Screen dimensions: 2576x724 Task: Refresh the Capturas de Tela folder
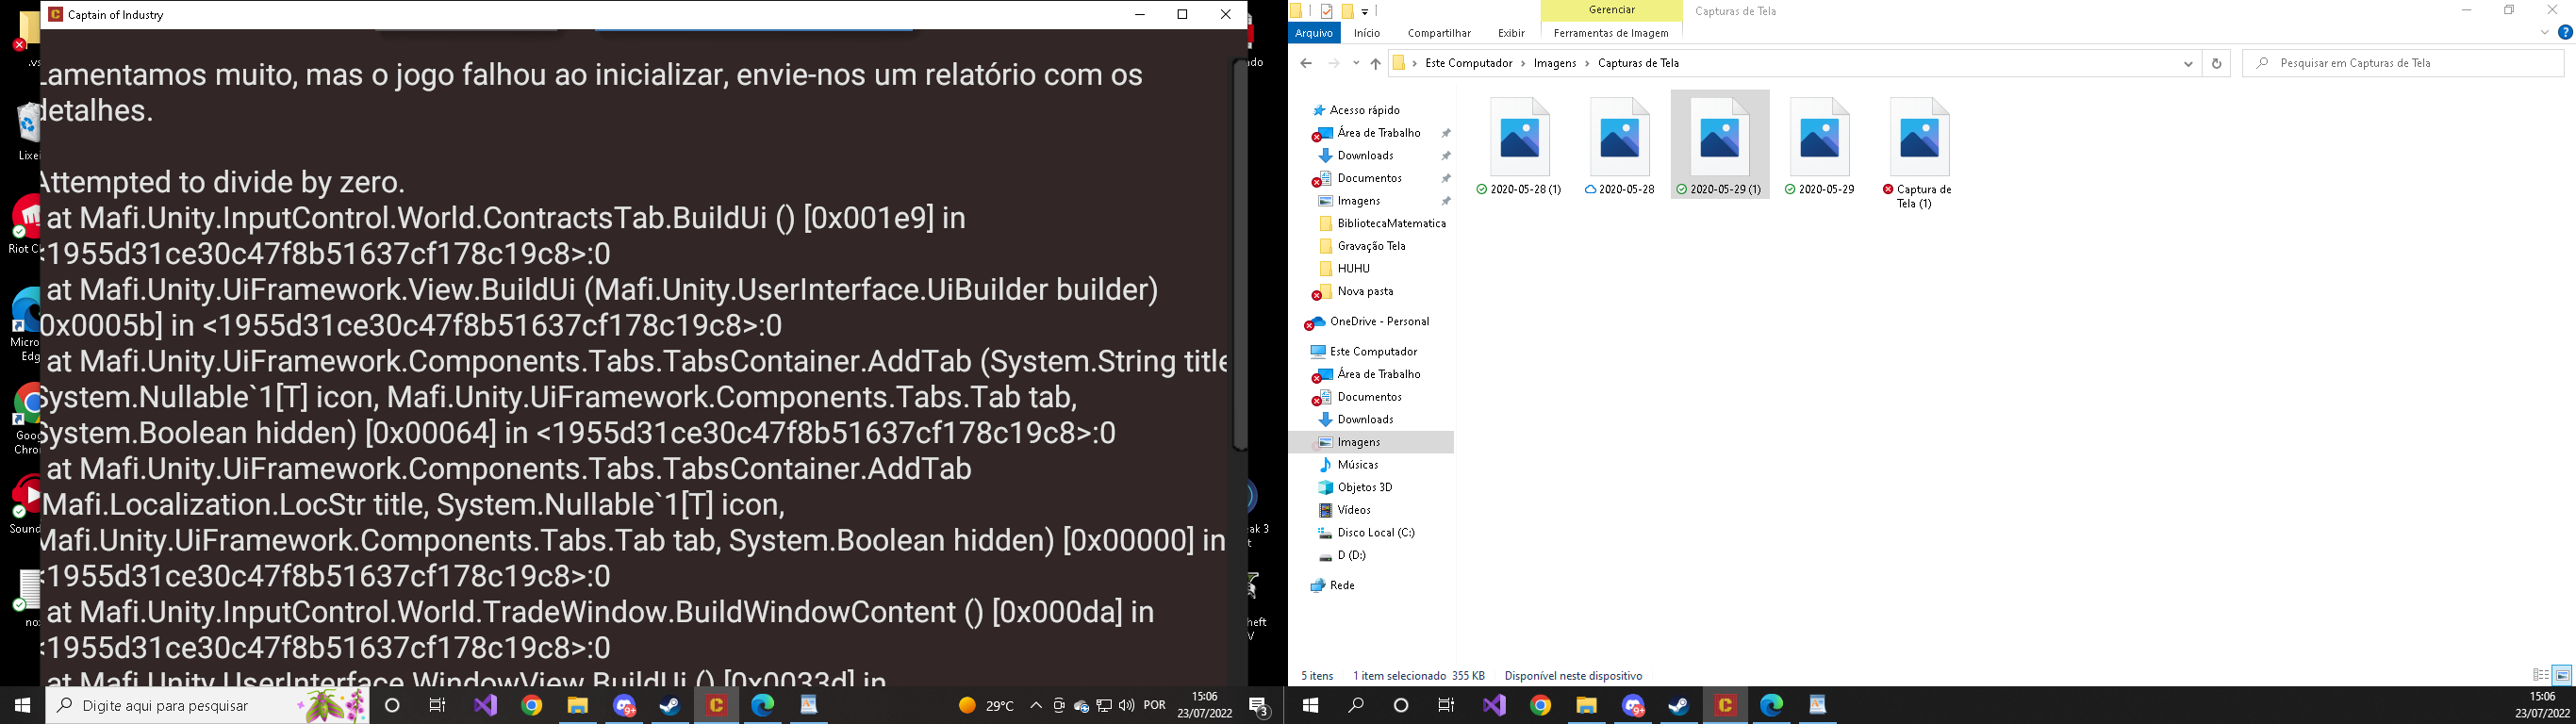click(2216, 63)
